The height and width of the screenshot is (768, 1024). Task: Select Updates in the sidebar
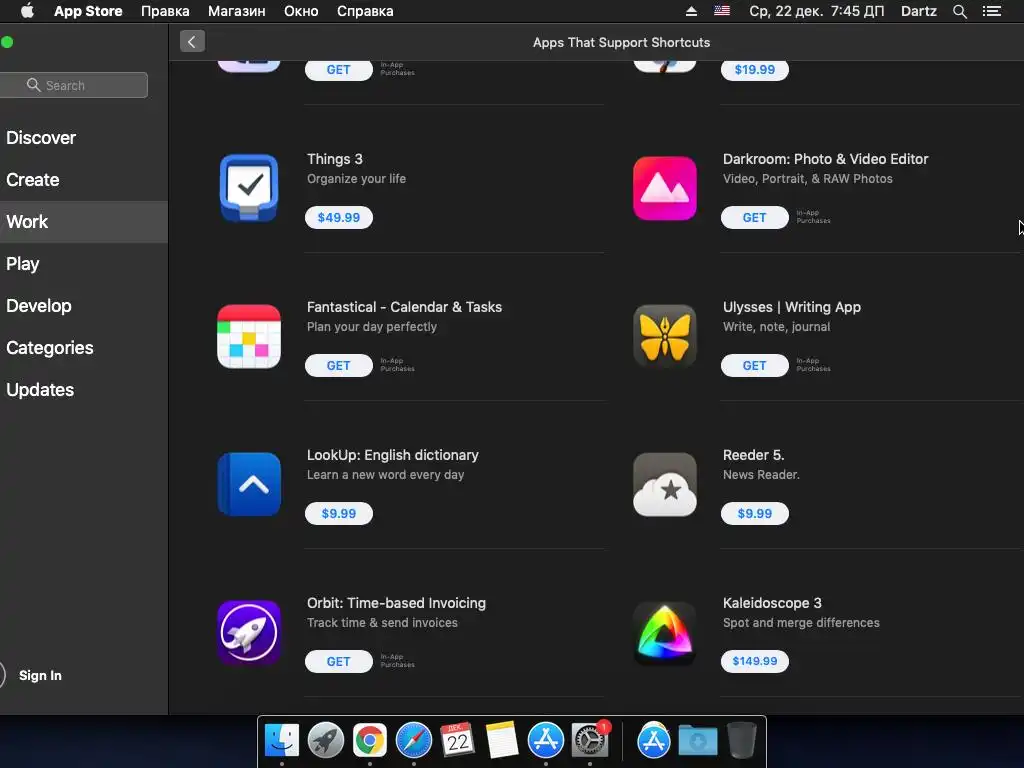[84, 389]
